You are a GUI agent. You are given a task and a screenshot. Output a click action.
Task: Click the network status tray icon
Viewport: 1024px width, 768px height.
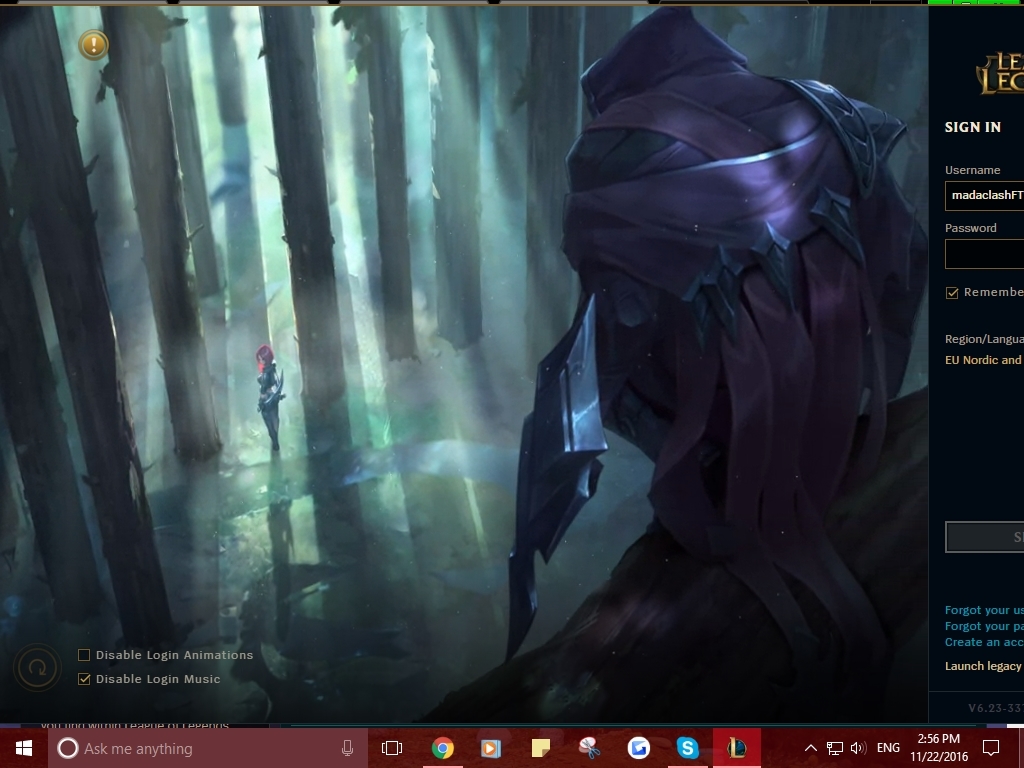835,748
